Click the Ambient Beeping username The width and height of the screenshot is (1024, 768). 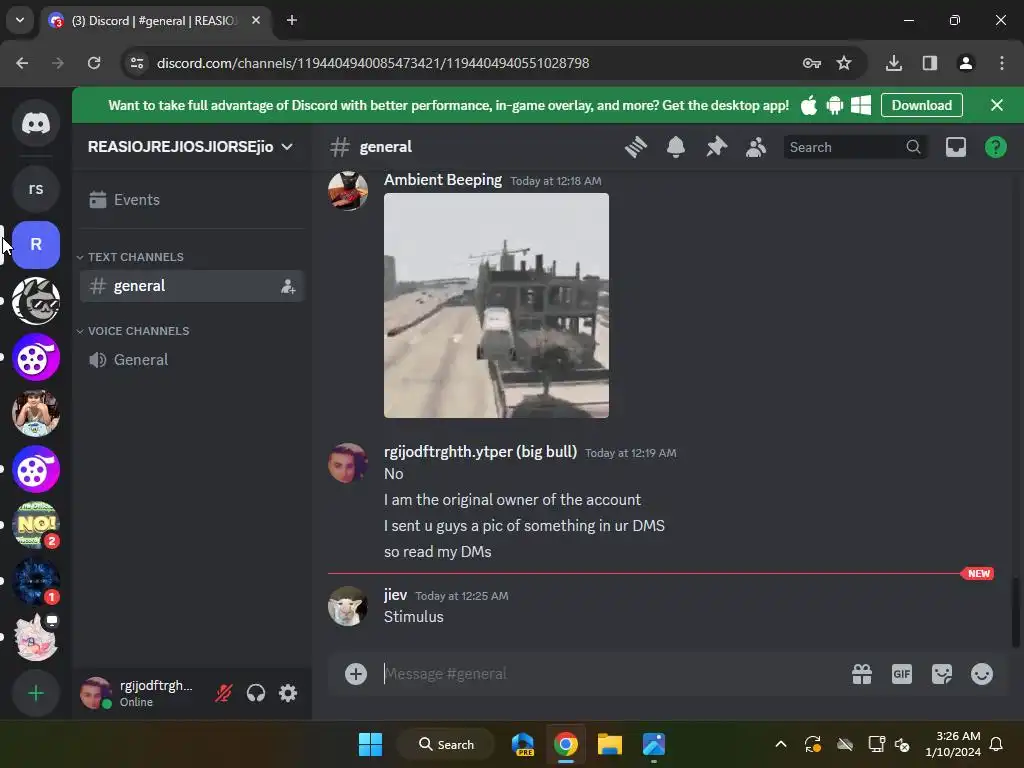443,180
